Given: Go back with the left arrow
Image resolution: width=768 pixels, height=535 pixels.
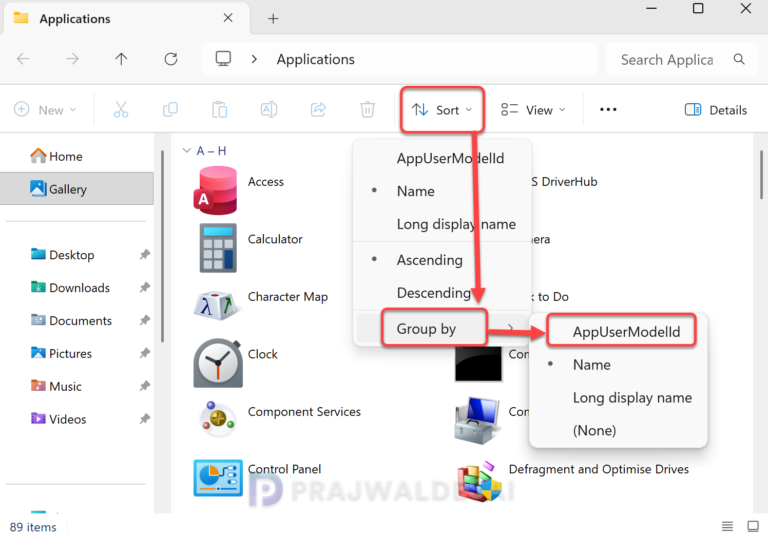Looking at the screenshot, I should [23, 59].
